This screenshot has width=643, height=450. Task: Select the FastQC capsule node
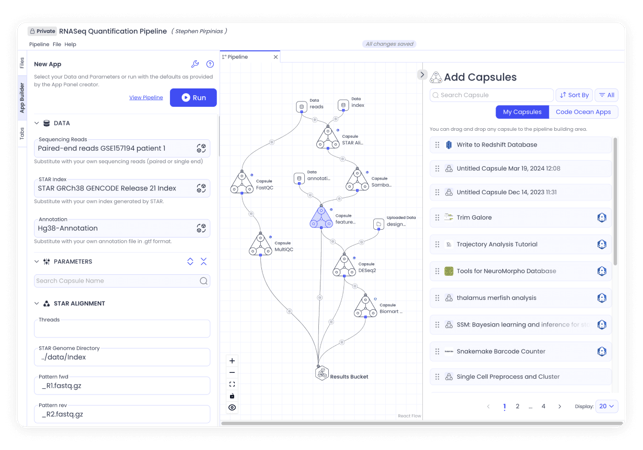[x=242, y=183]
